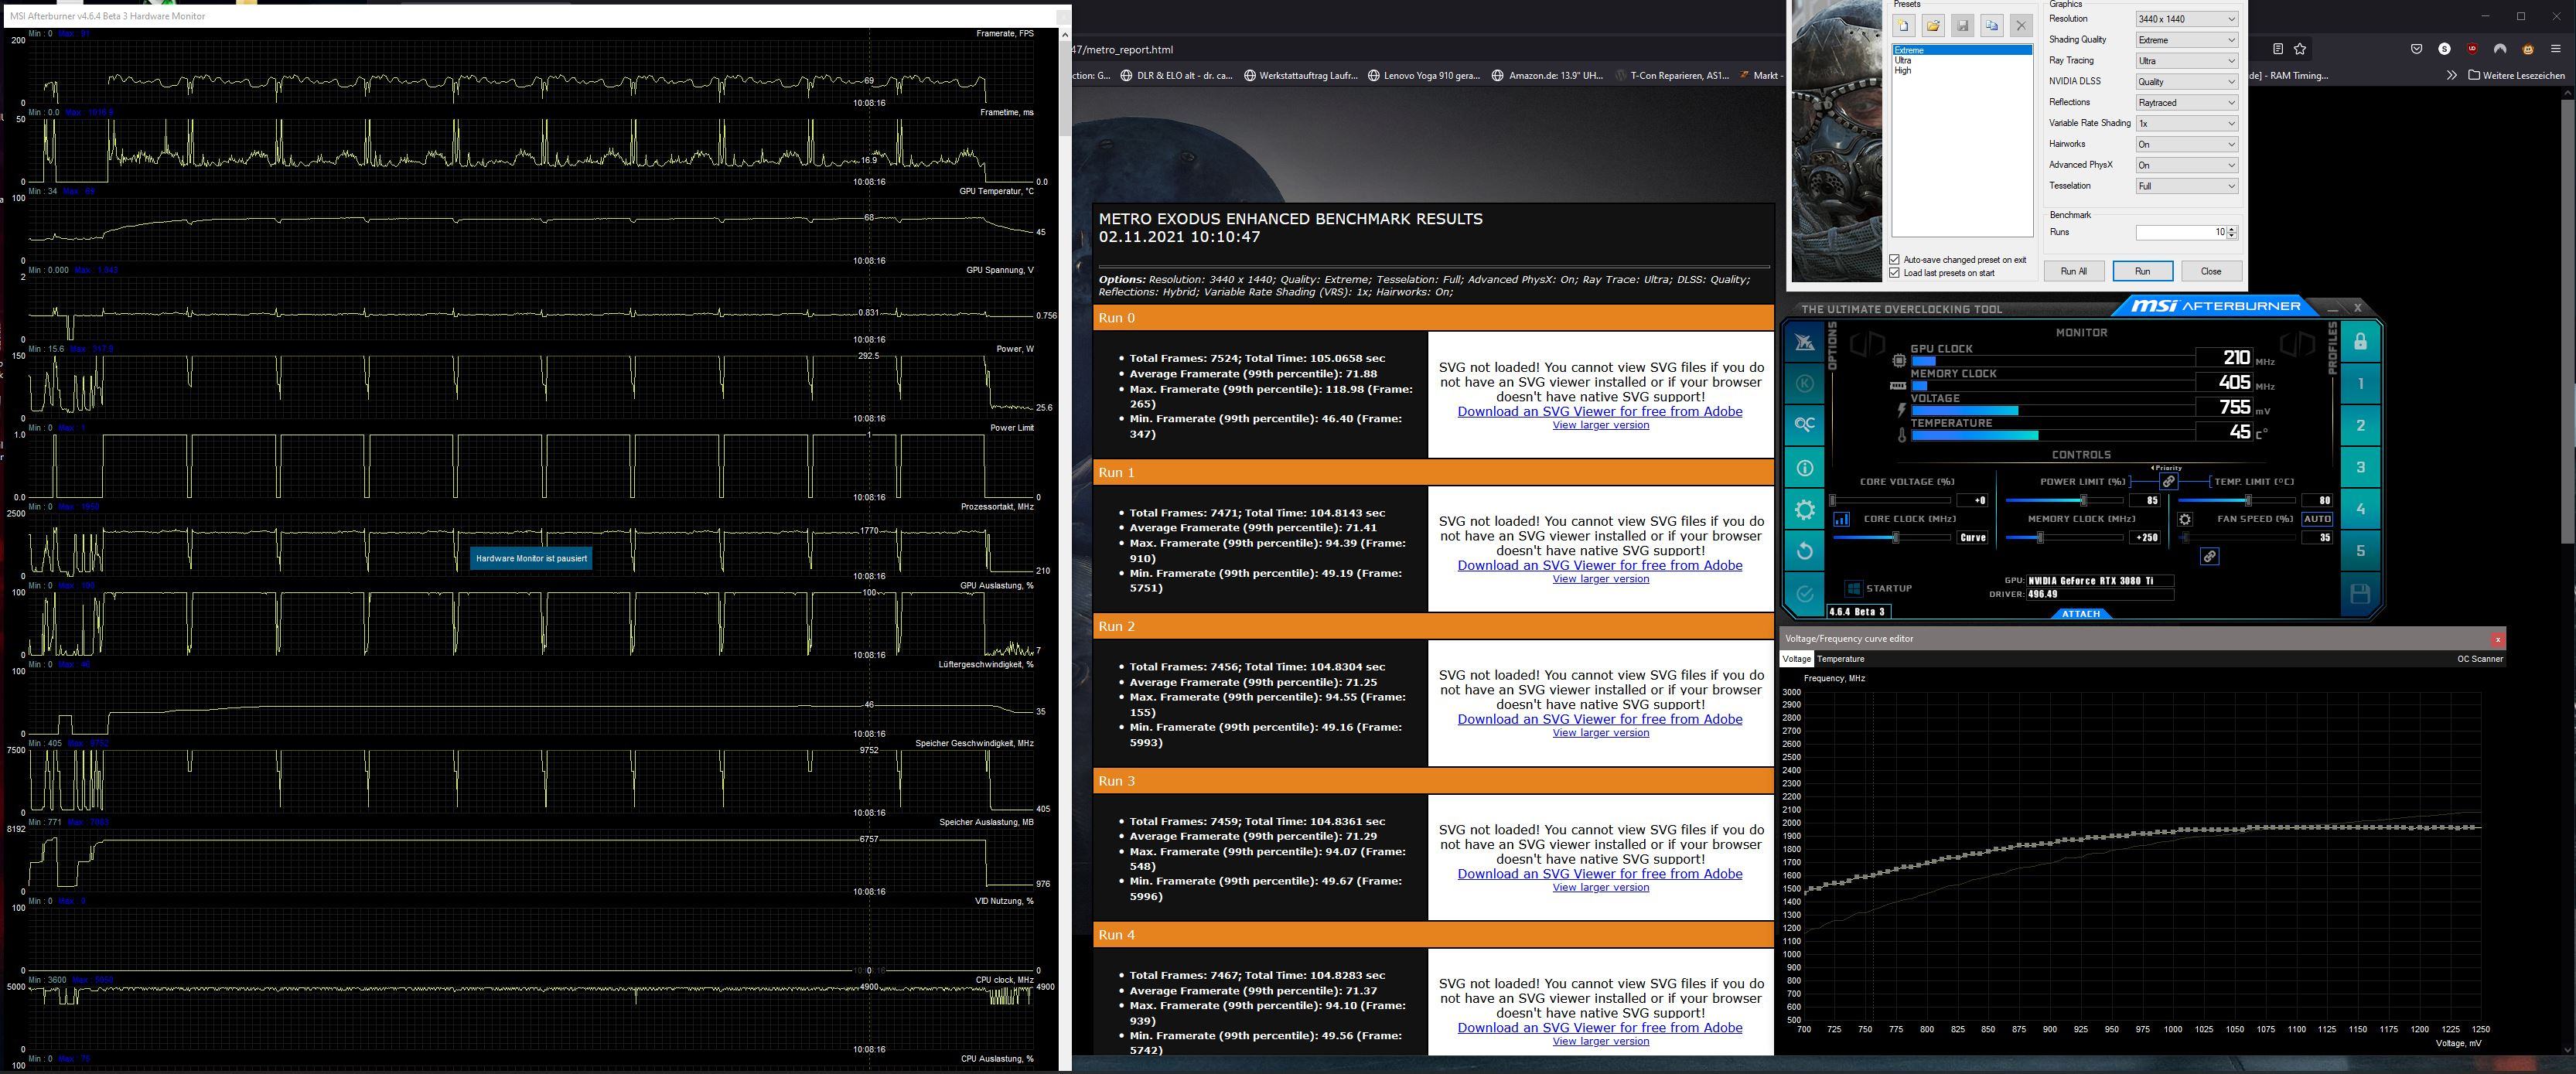2576x1074 pixels.
Task: Open the fan speed settings gear
Action: coord(2185,519)
